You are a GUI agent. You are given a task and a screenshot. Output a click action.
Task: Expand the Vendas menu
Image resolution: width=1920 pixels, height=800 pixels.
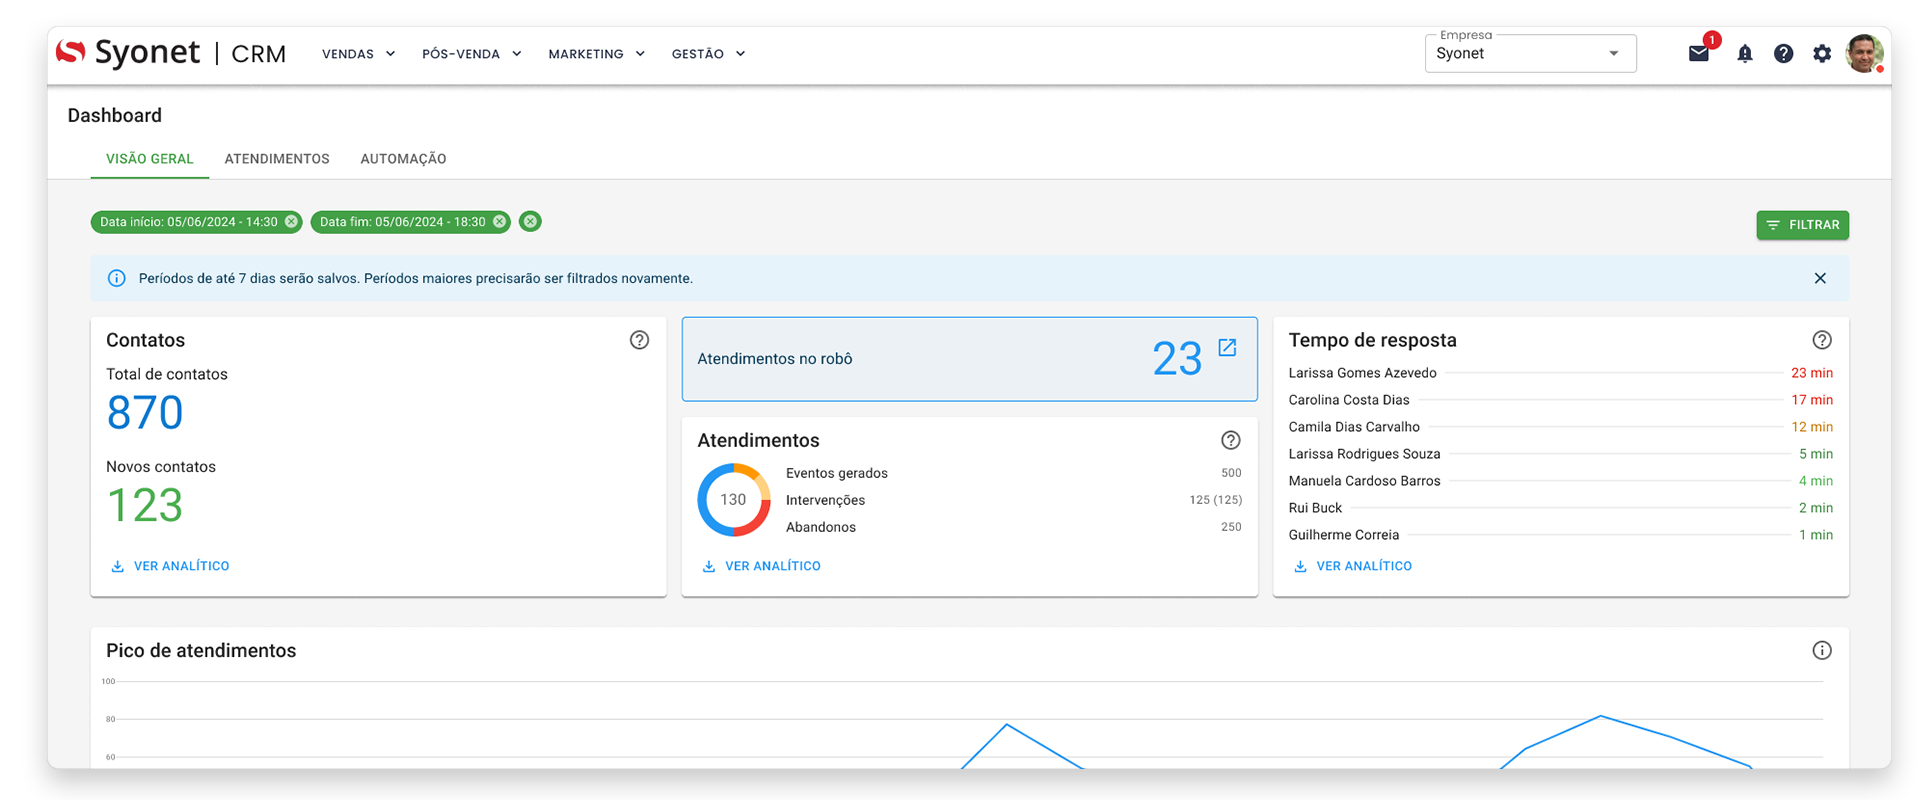click(x=359, y=54)
